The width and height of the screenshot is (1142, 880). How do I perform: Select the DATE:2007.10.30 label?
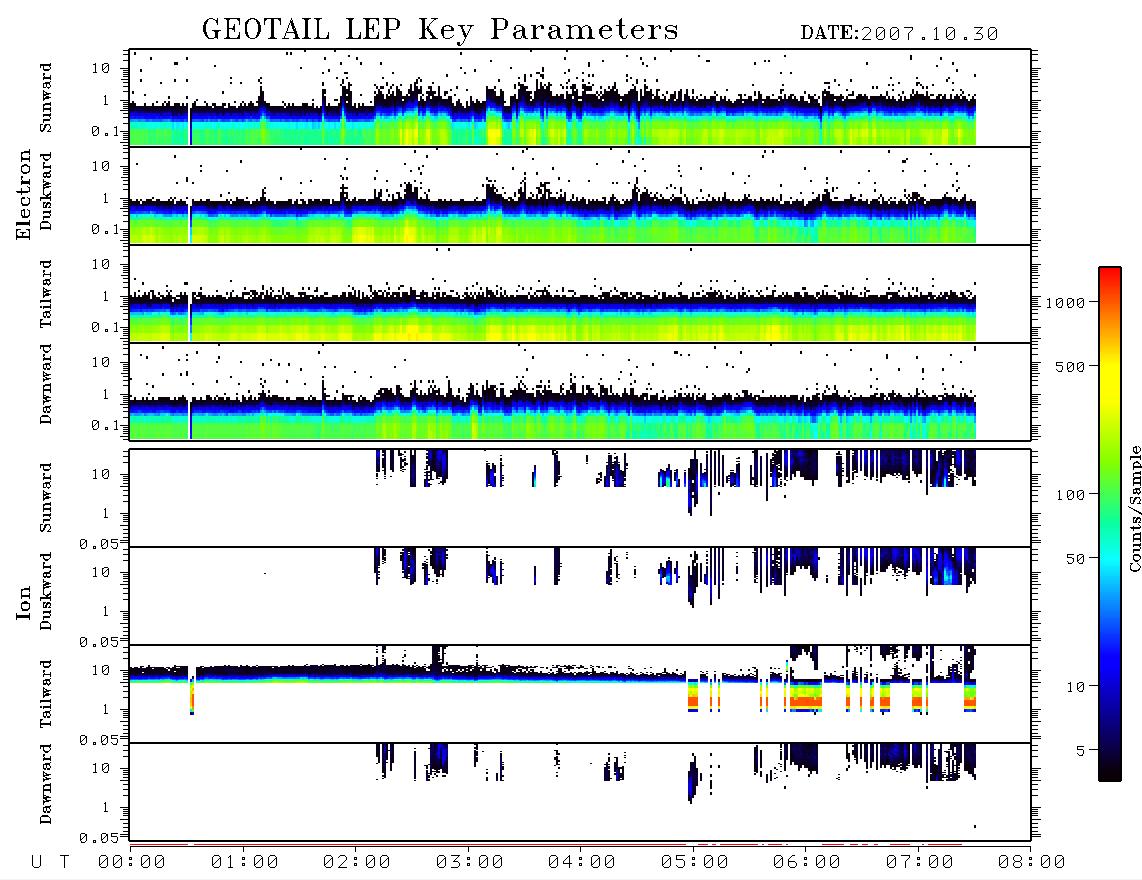pos(899,34)
